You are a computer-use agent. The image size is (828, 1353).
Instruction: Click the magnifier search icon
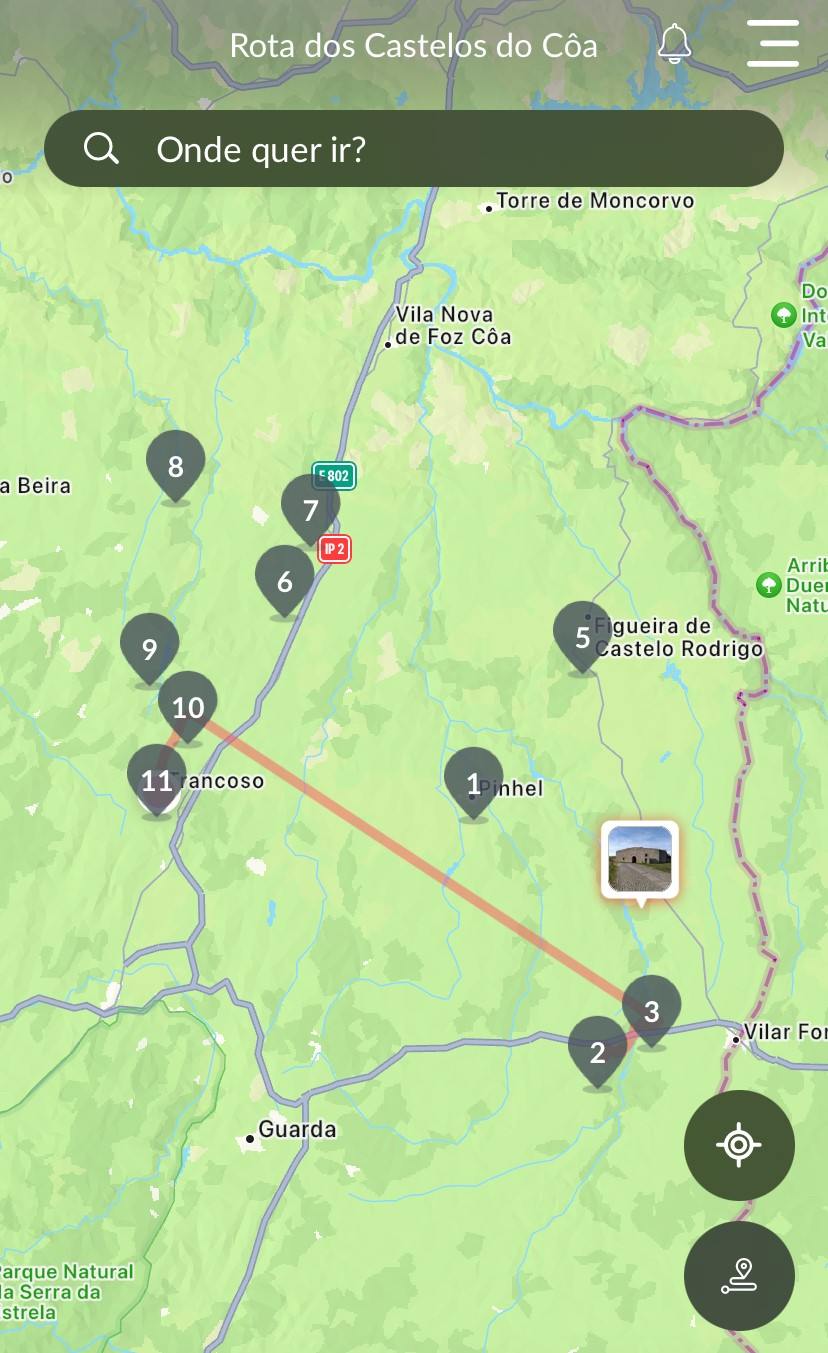coord(101,149)
